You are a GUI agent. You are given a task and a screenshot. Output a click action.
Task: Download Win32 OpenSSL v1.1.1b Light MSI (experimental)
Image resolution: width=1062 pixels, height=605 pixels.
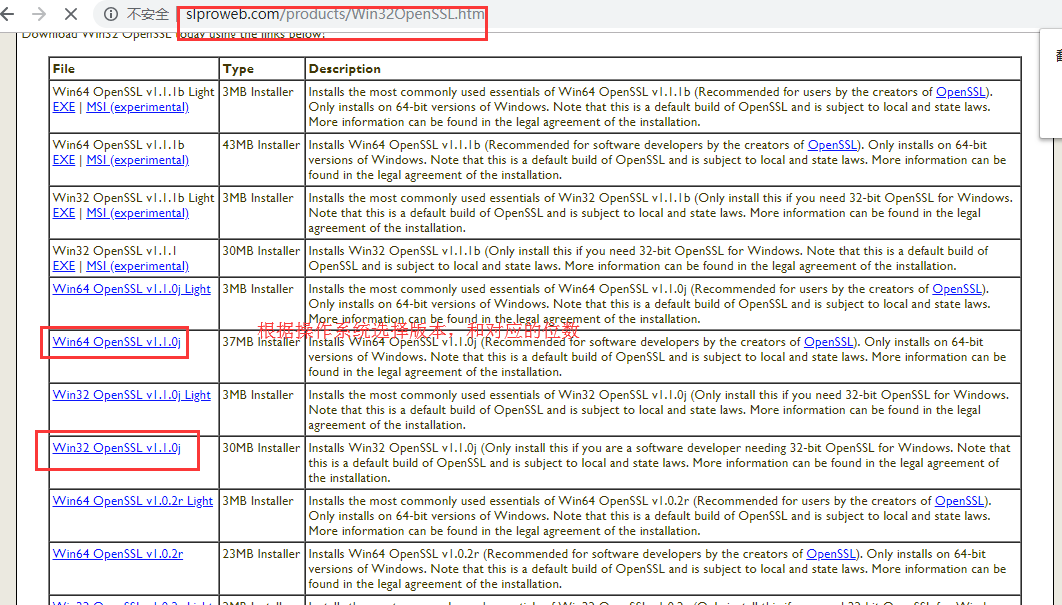click(x=137, y=213)
